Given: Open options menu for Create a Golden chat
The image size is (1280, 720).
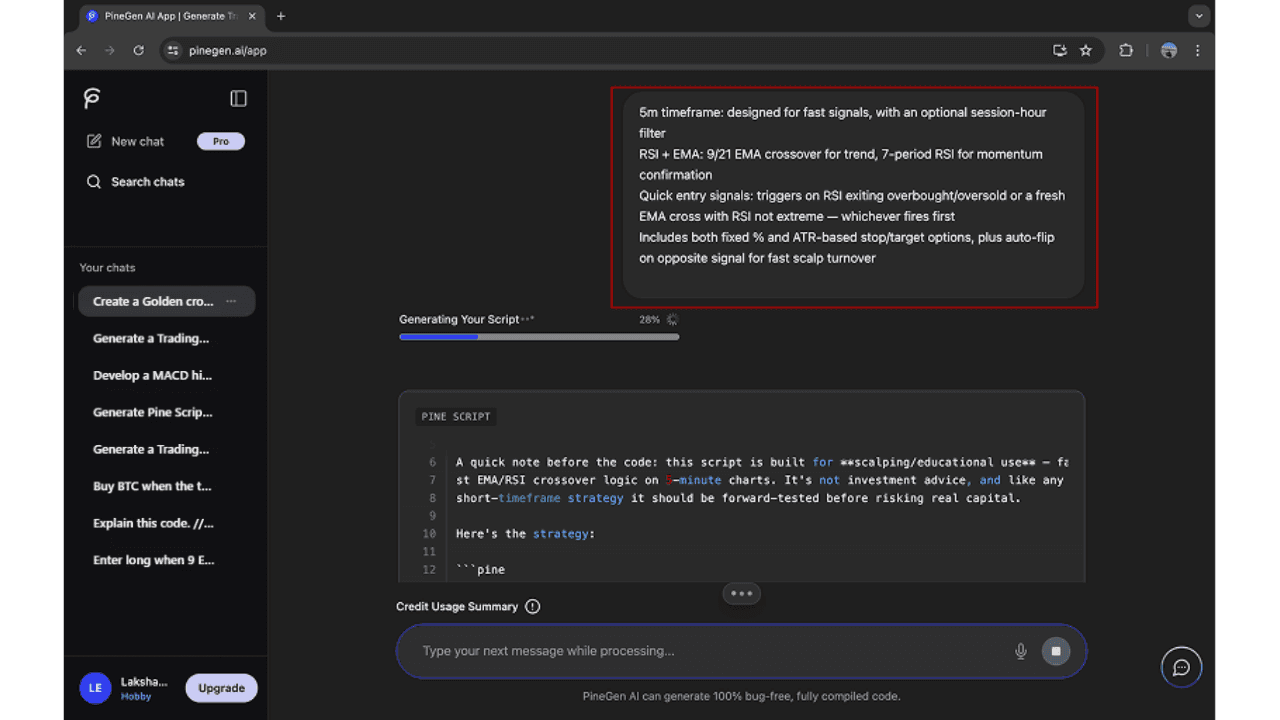Looking at the screenshot, I should 231,301.
